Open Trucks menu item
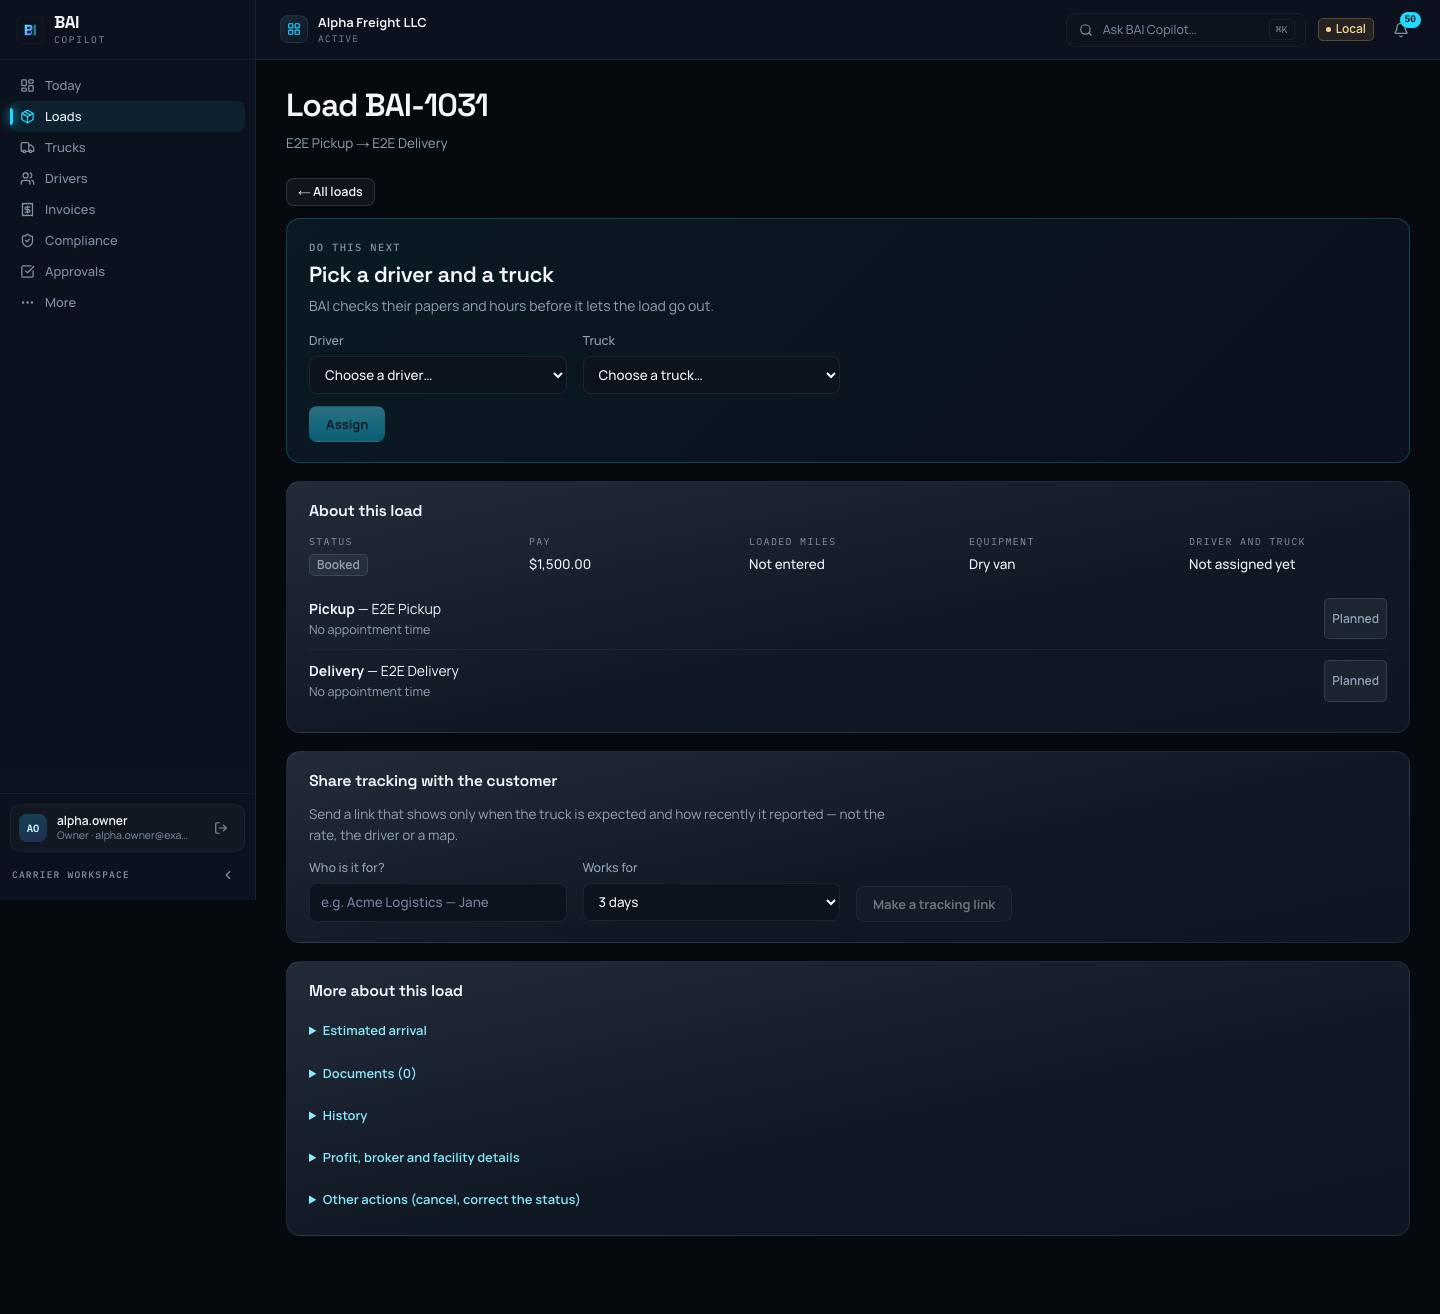This screenshot has height=1314, width=1440. 127,148
